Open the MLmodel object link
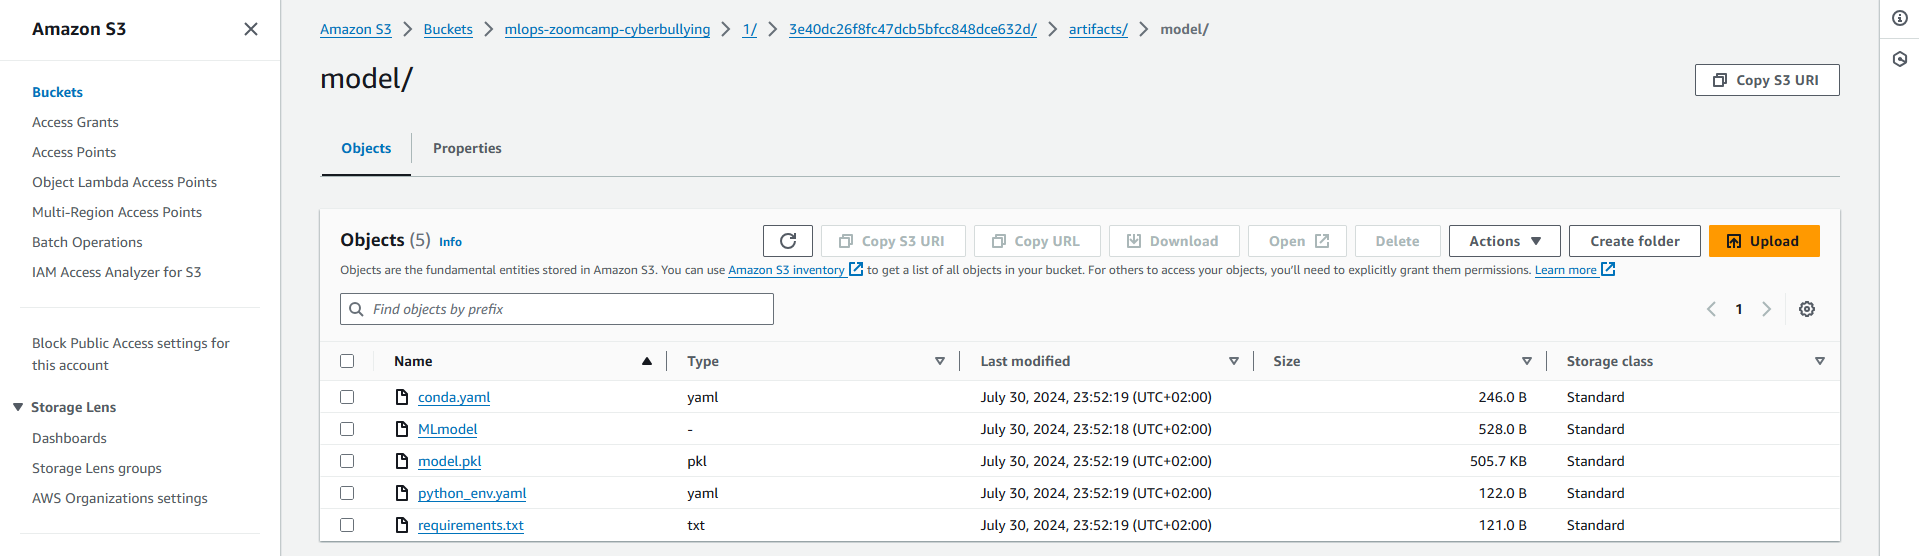 [447, 429]
